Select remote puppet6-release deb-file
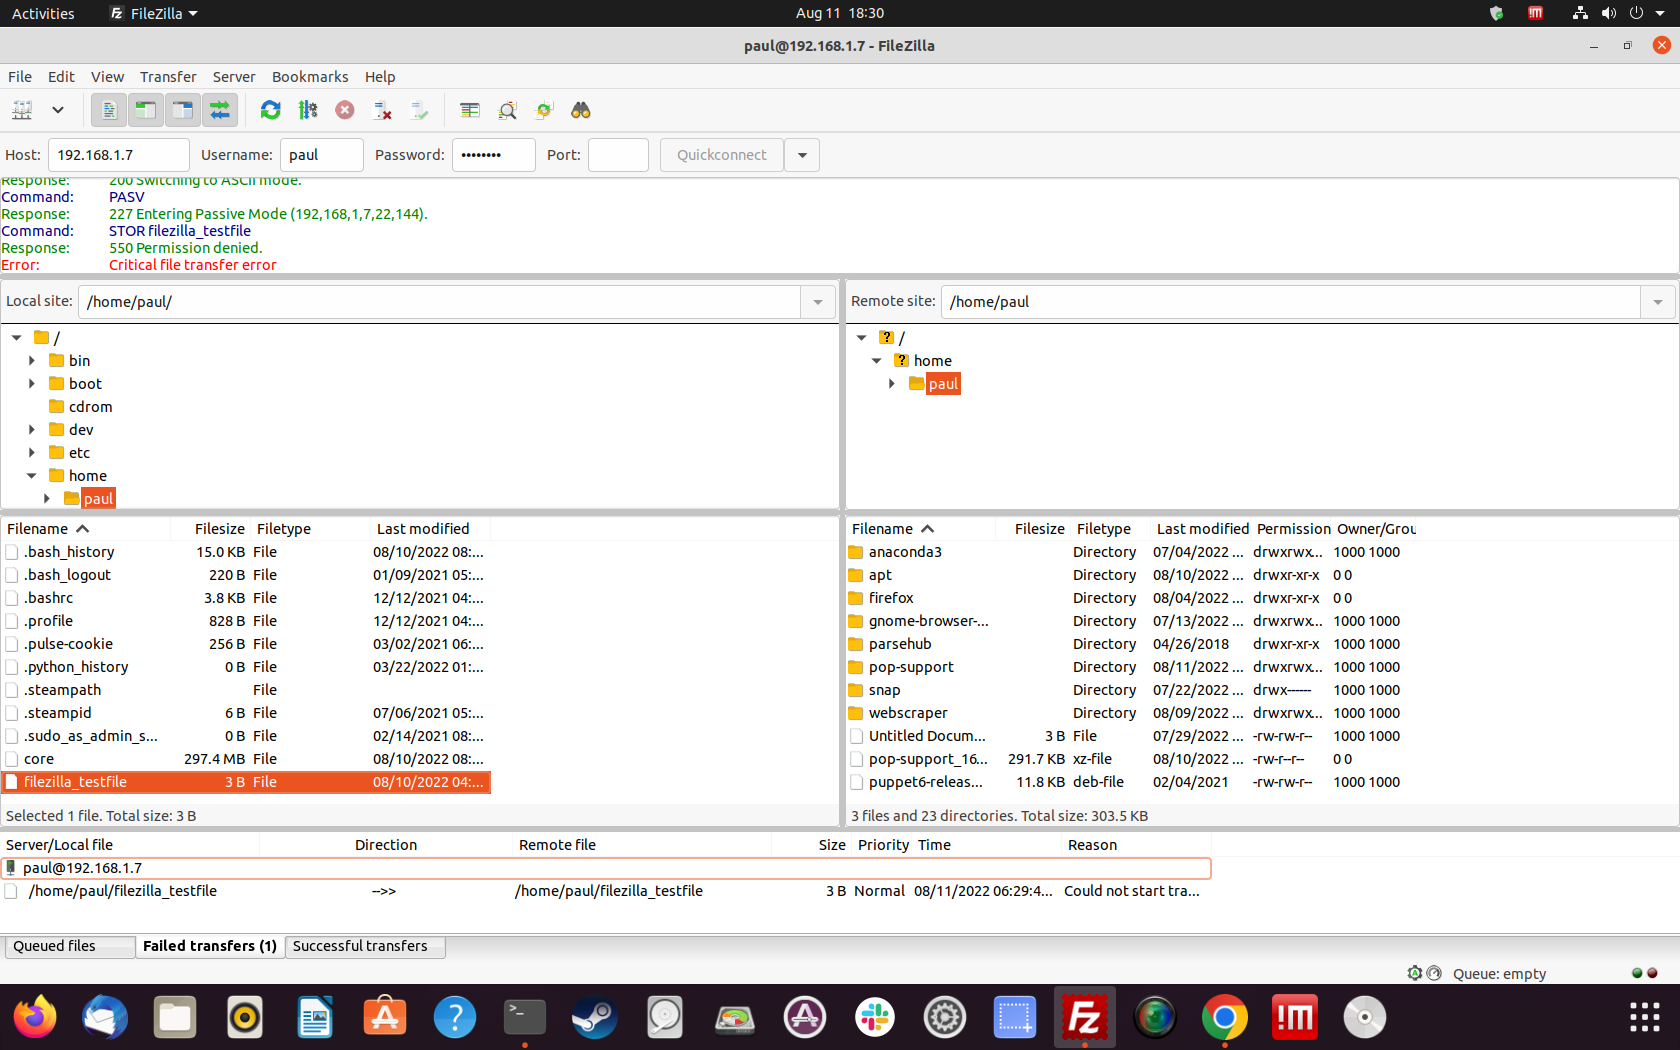The height and width of the screenshot is (1050, 1680). pyautogui.click(x=1130, y=782)
